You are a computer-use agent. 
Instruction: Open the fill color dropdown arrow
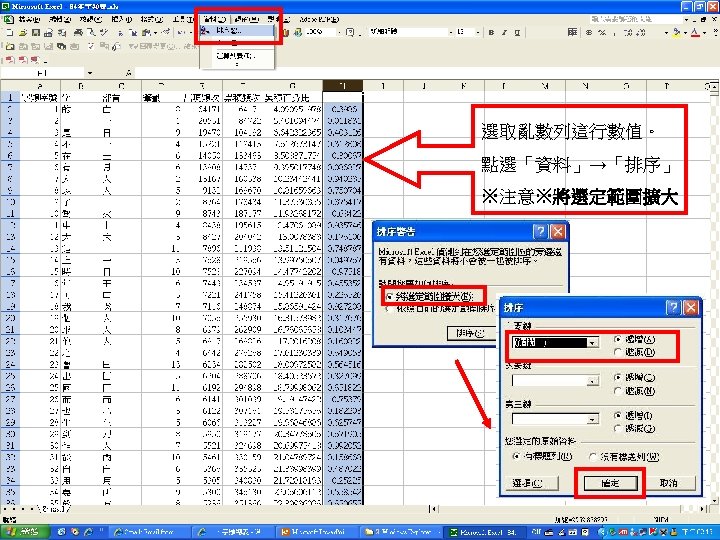pyautogui.click(x=685, y=33)
